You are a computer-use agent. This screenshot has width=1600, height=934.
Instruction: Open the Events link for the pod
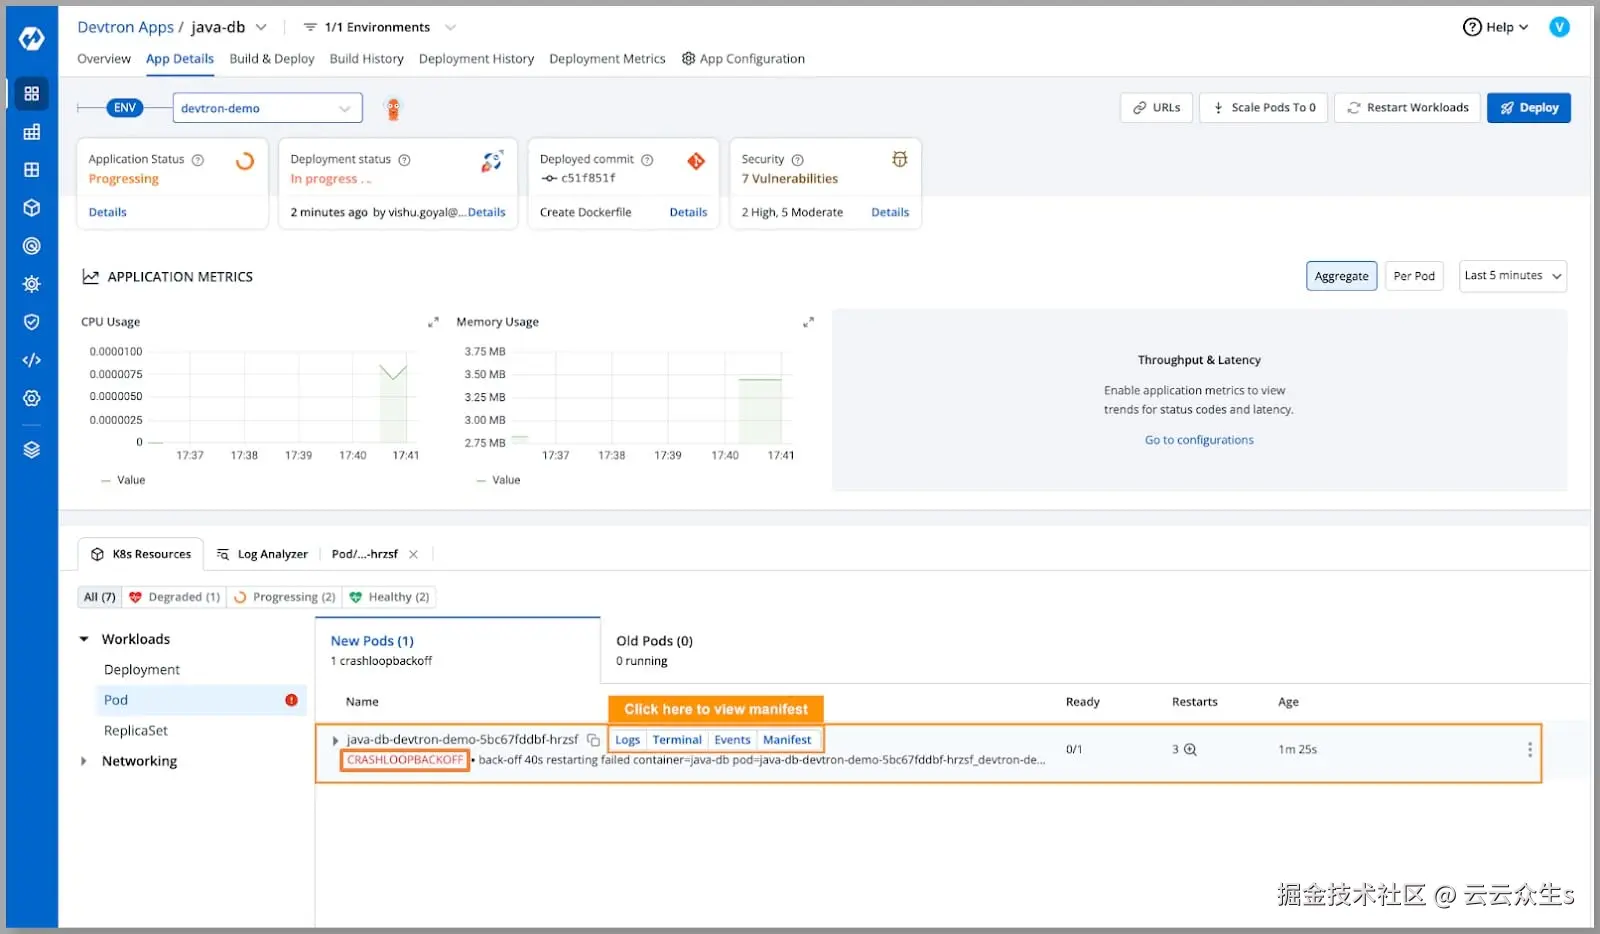pyautogui.click(x=732, y=740)
